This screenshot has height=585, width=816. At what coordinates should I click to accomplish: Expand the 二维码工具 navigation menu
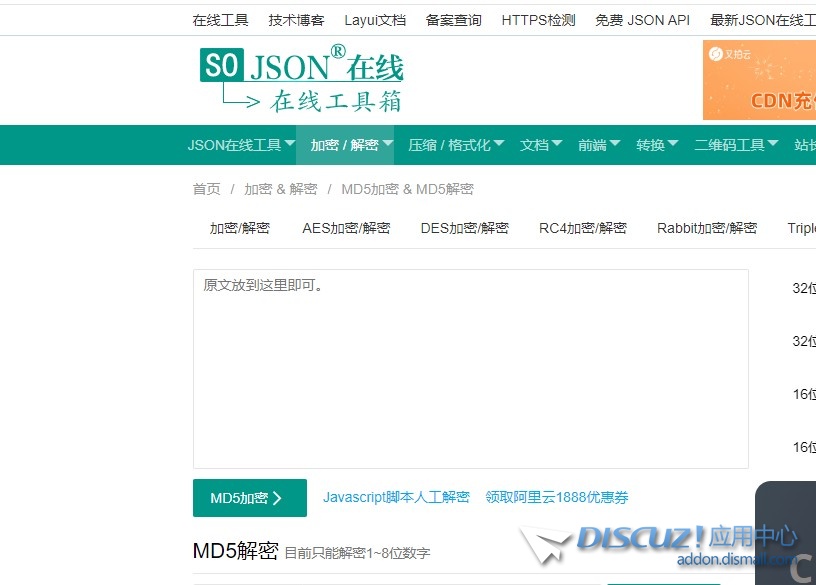point(736,145)
